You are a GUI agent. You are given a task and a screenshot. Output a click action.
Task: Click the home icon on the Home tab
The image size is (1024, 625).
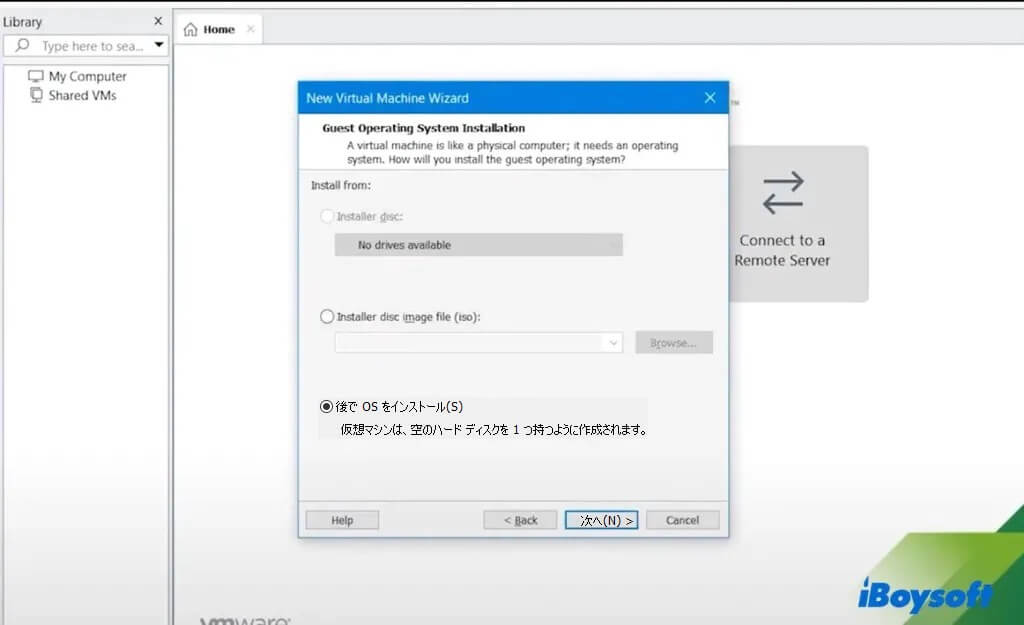(x=191, y=29)
